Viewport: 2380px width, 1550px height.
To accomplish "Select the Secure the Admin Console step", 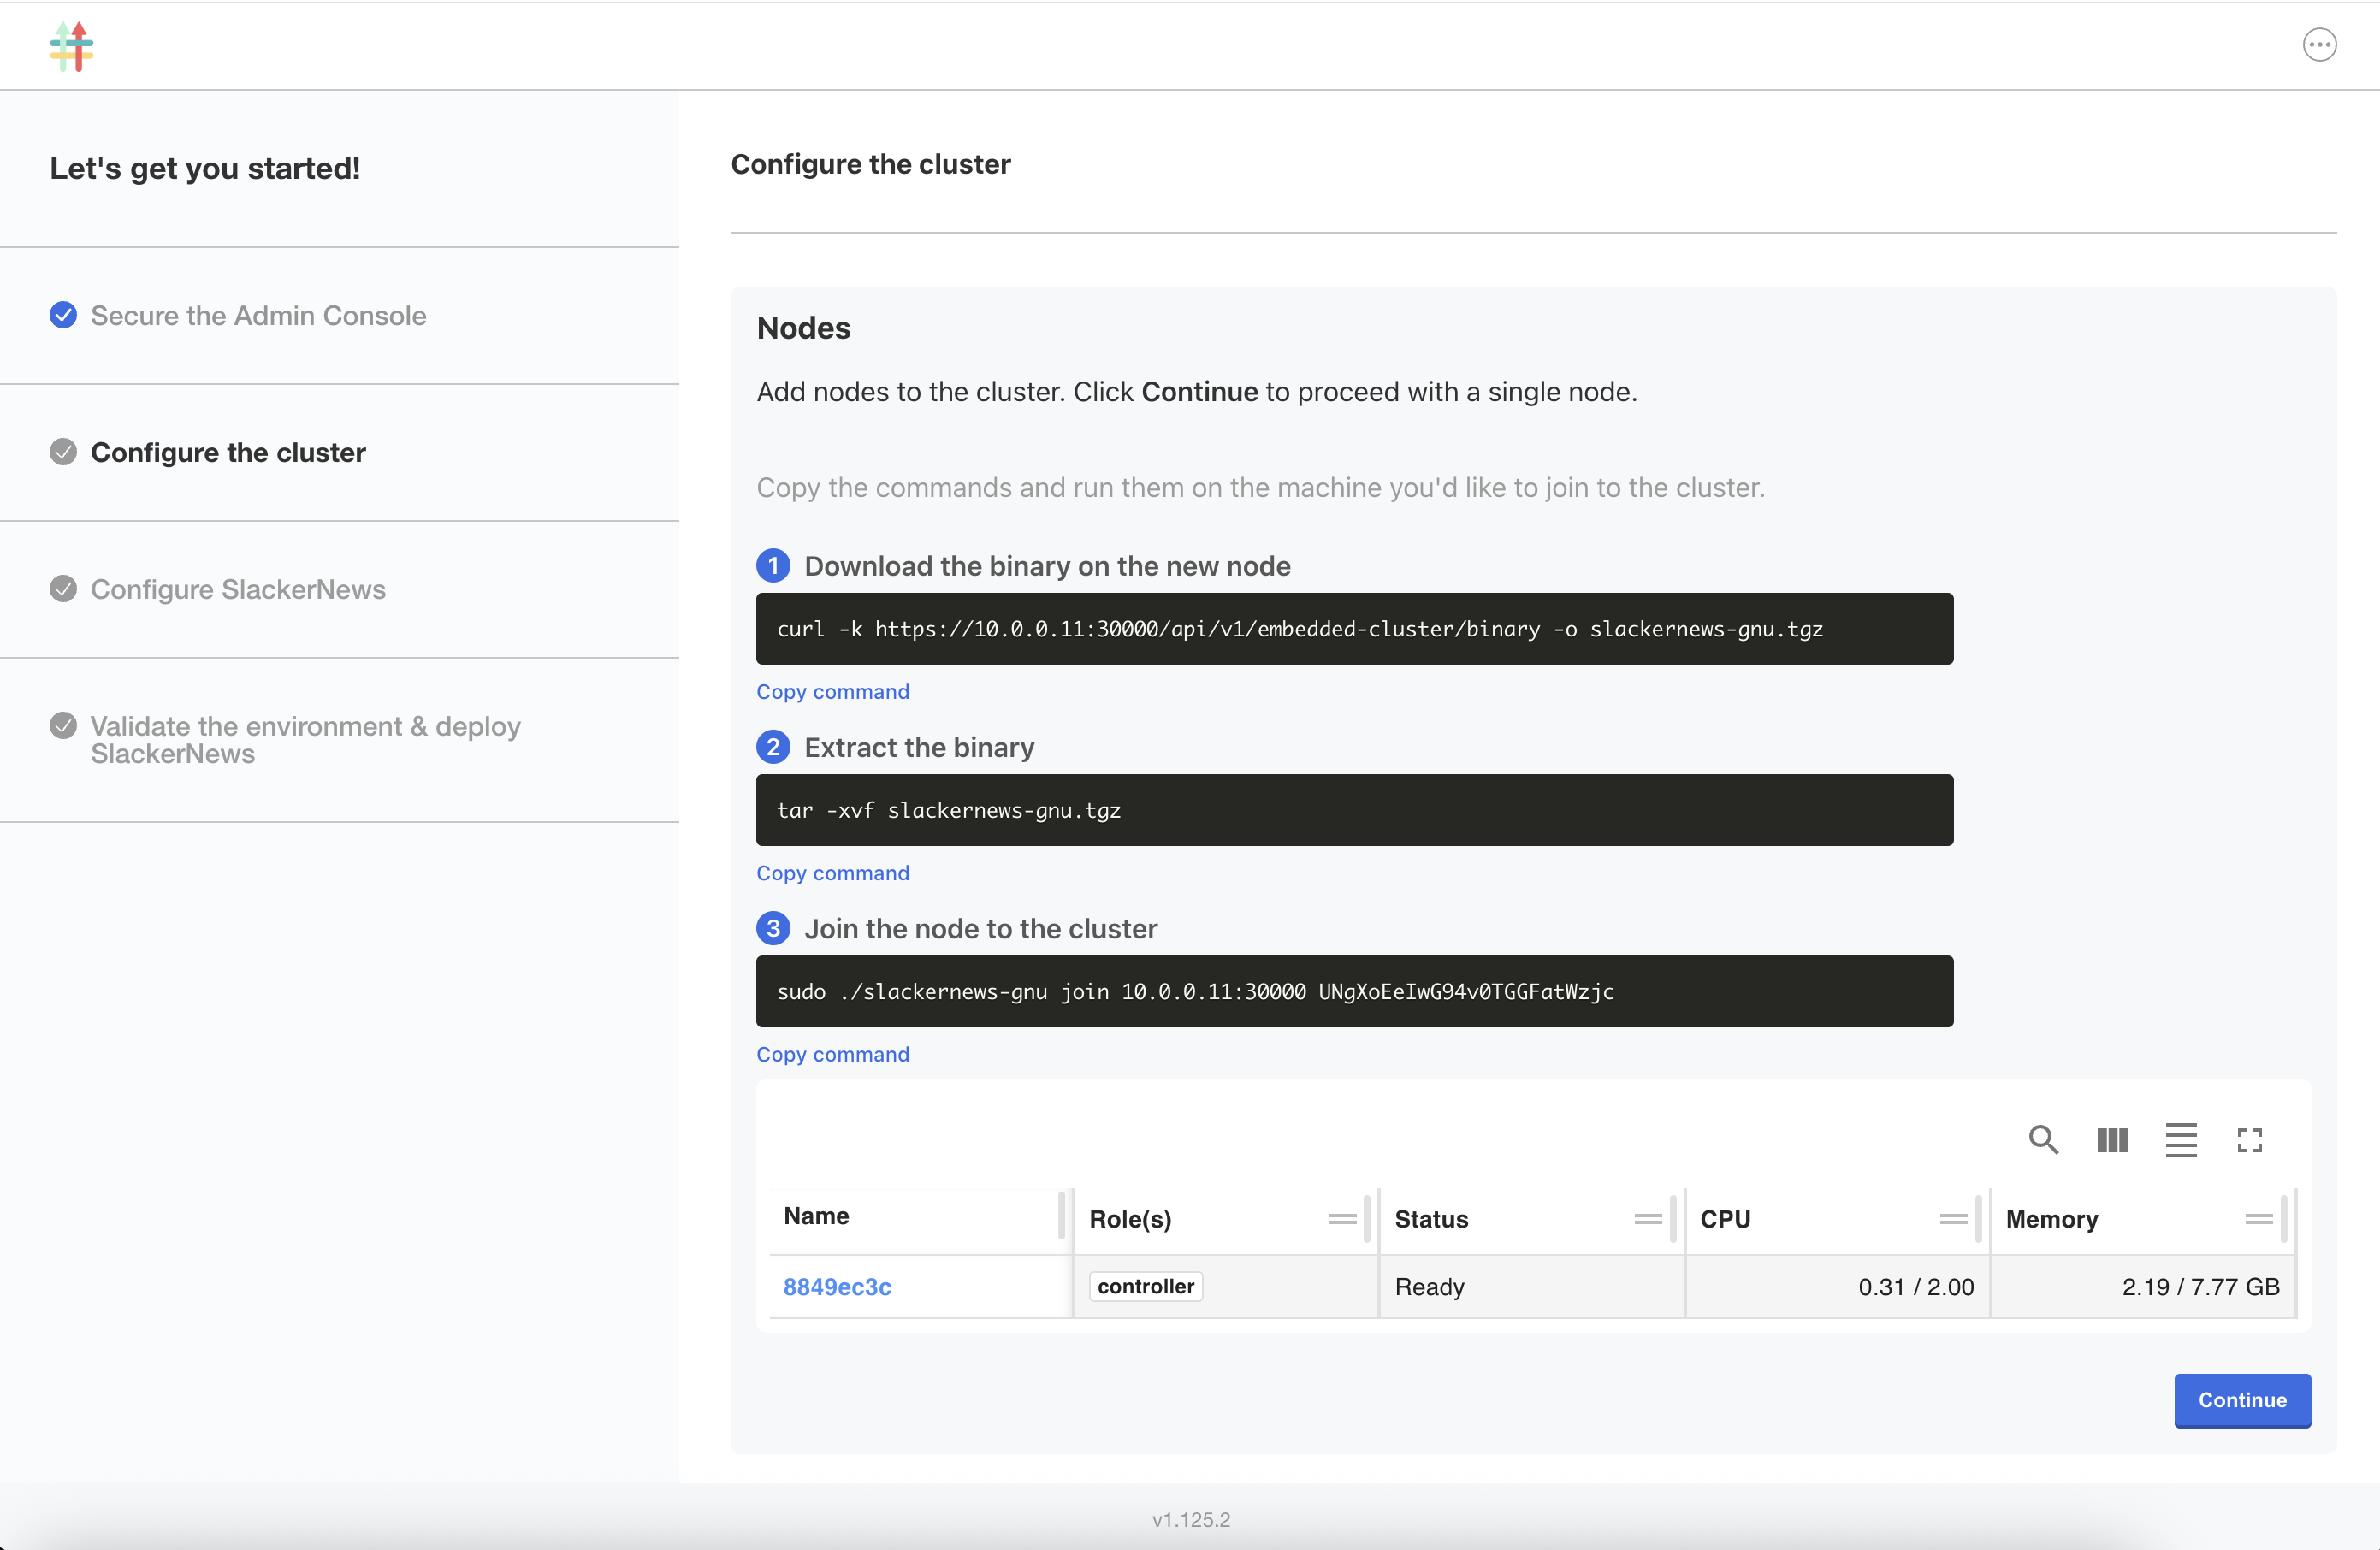I will click(258, 315).
